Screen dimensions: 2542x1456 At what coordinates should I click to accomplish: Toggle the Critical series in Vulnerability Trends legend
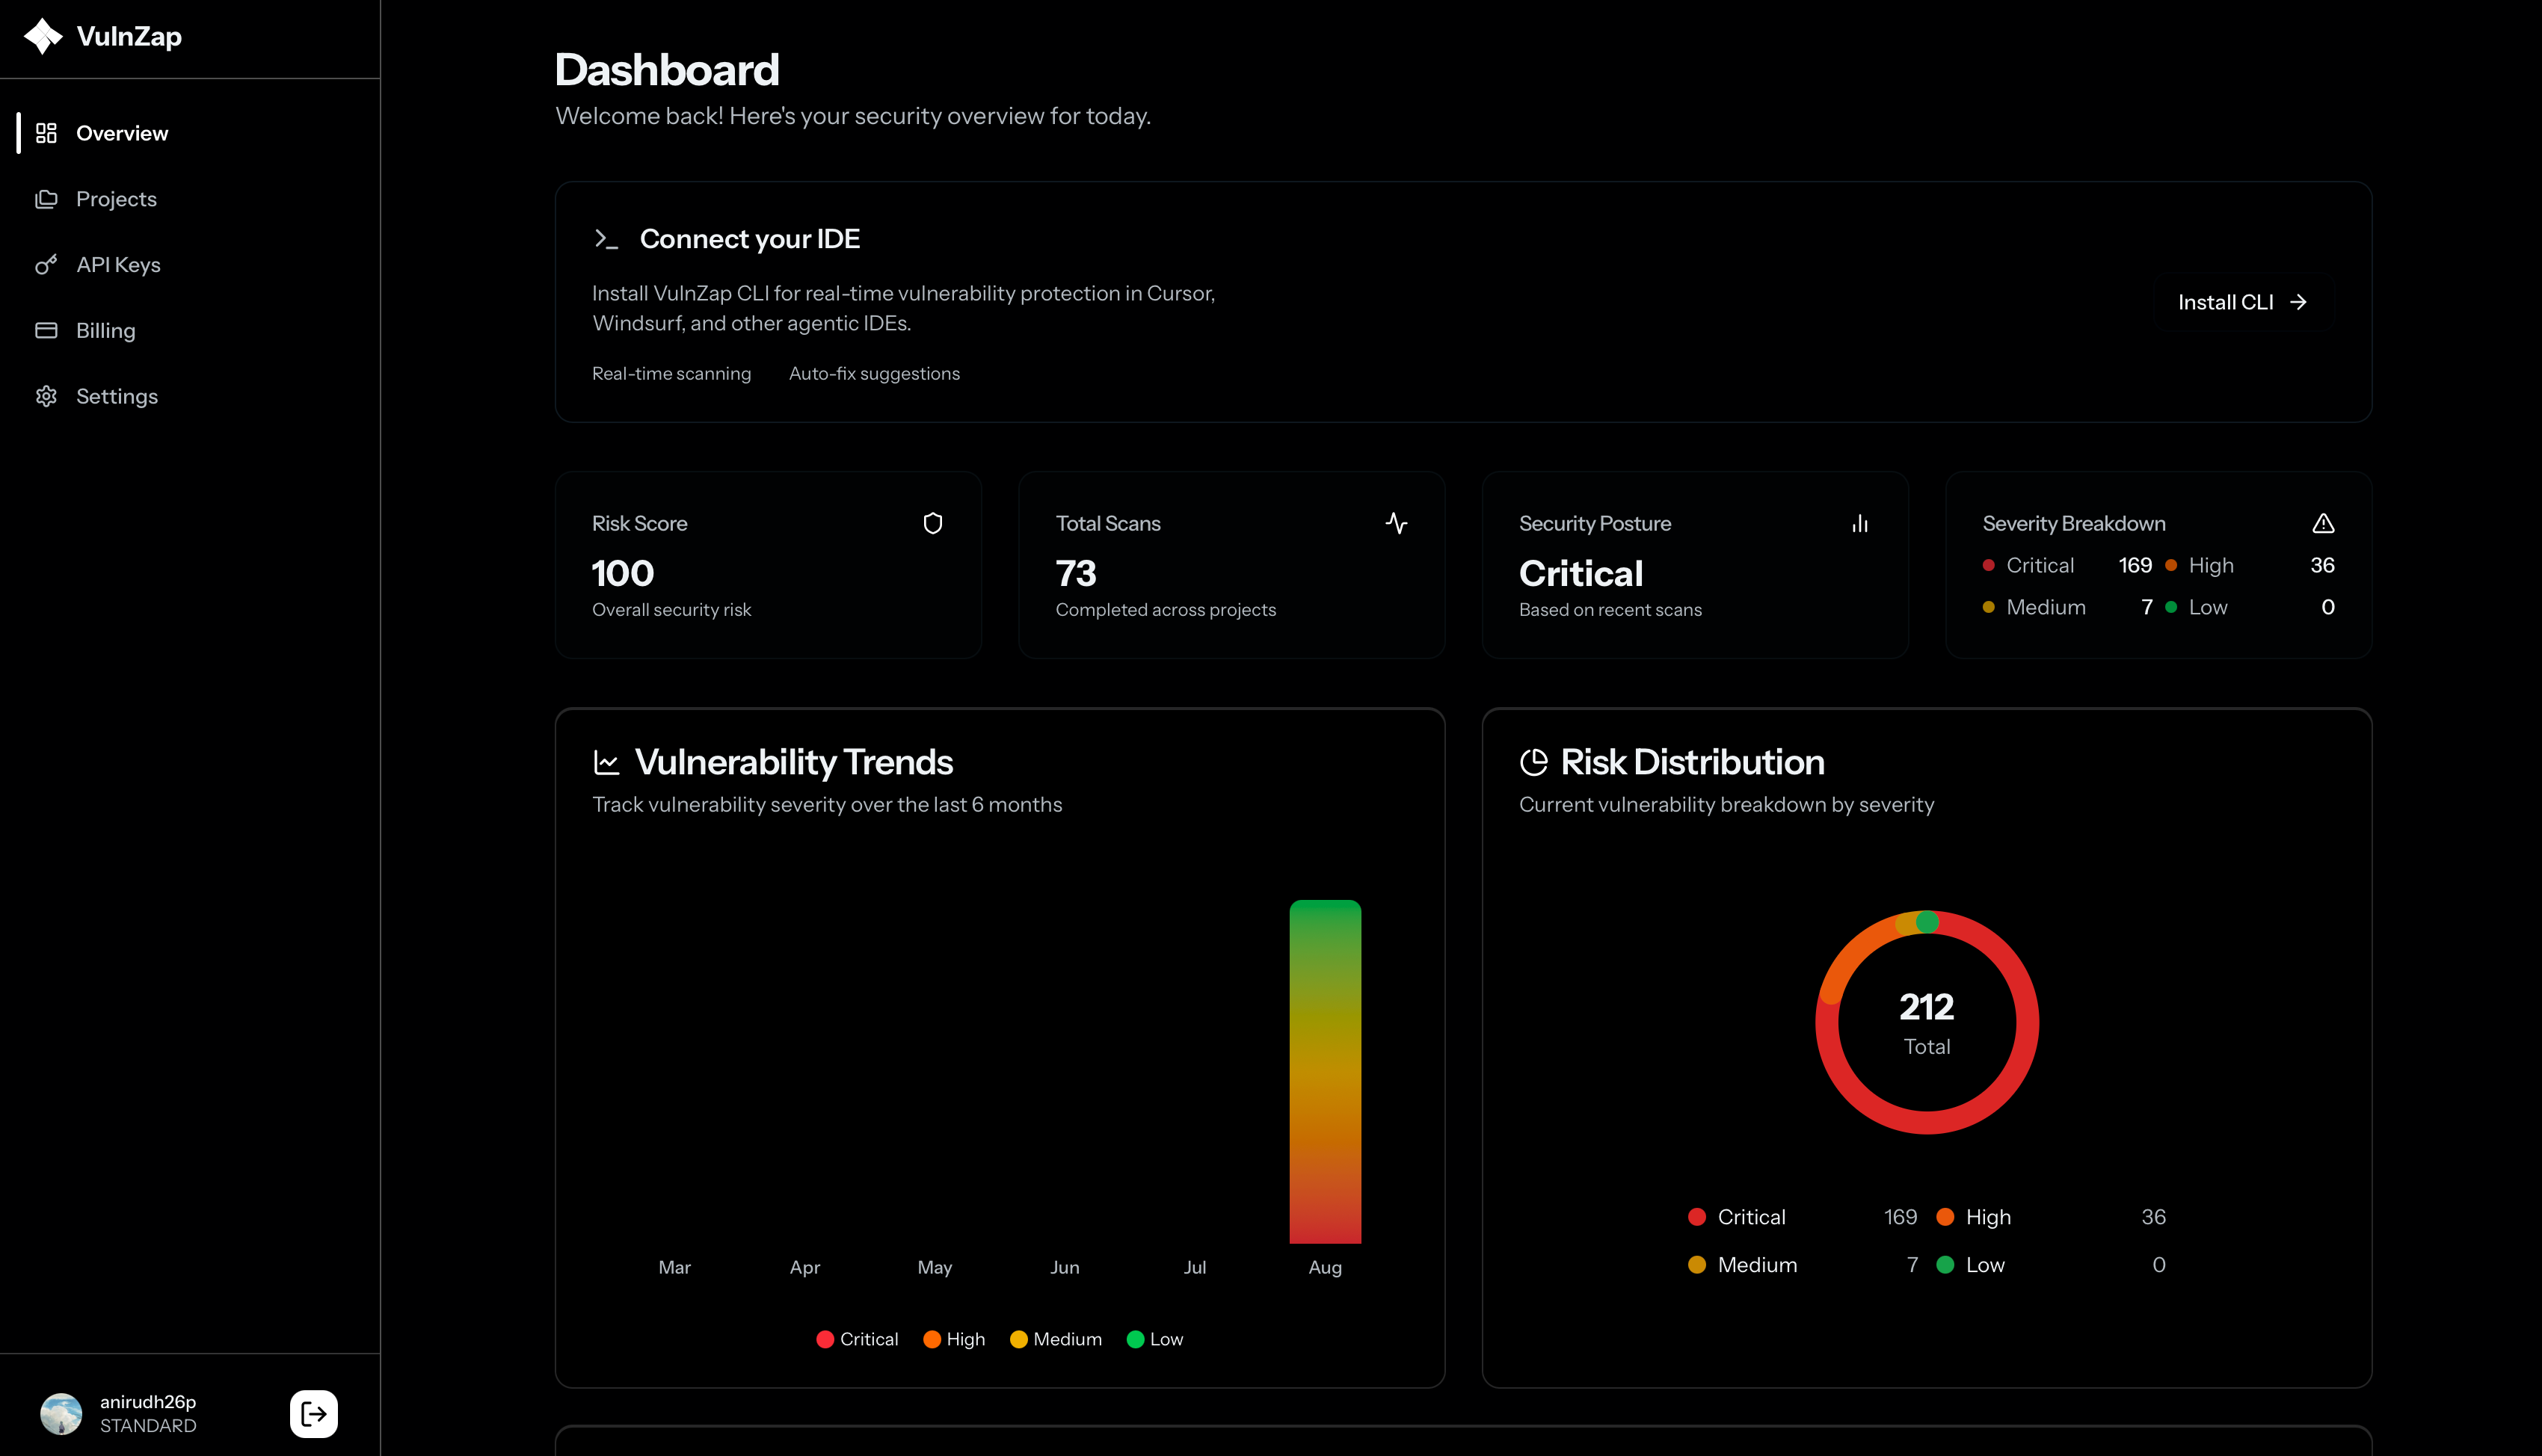(856, 1339)
